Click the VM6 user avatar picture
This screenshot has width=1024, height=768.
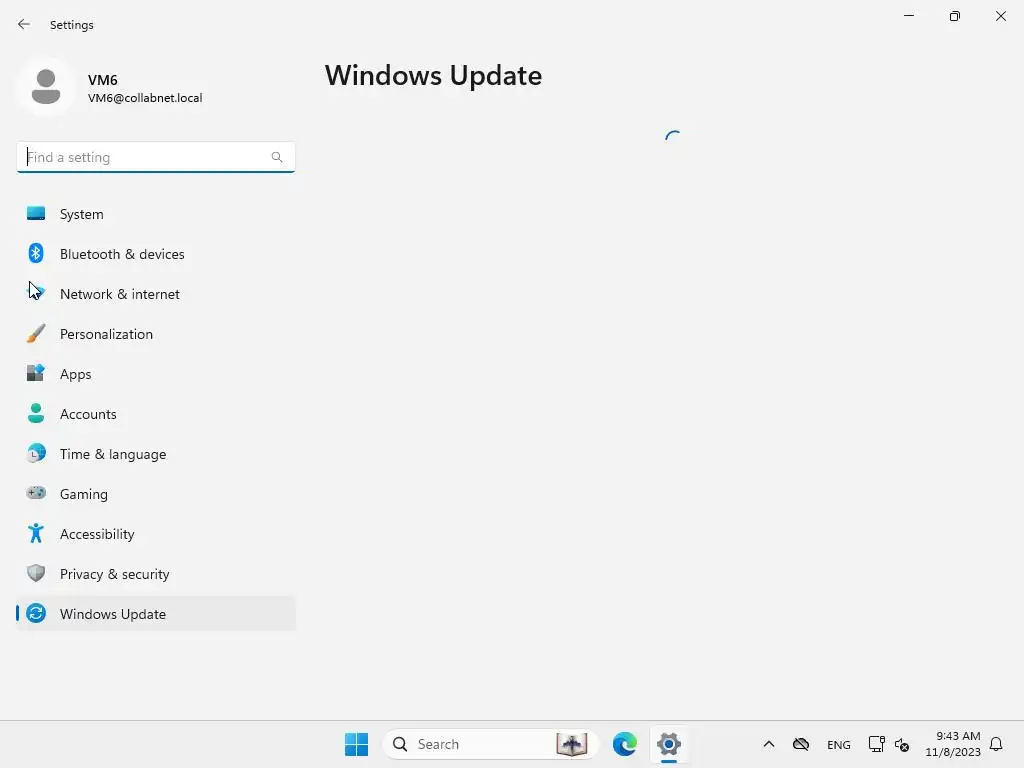point(46,87)
